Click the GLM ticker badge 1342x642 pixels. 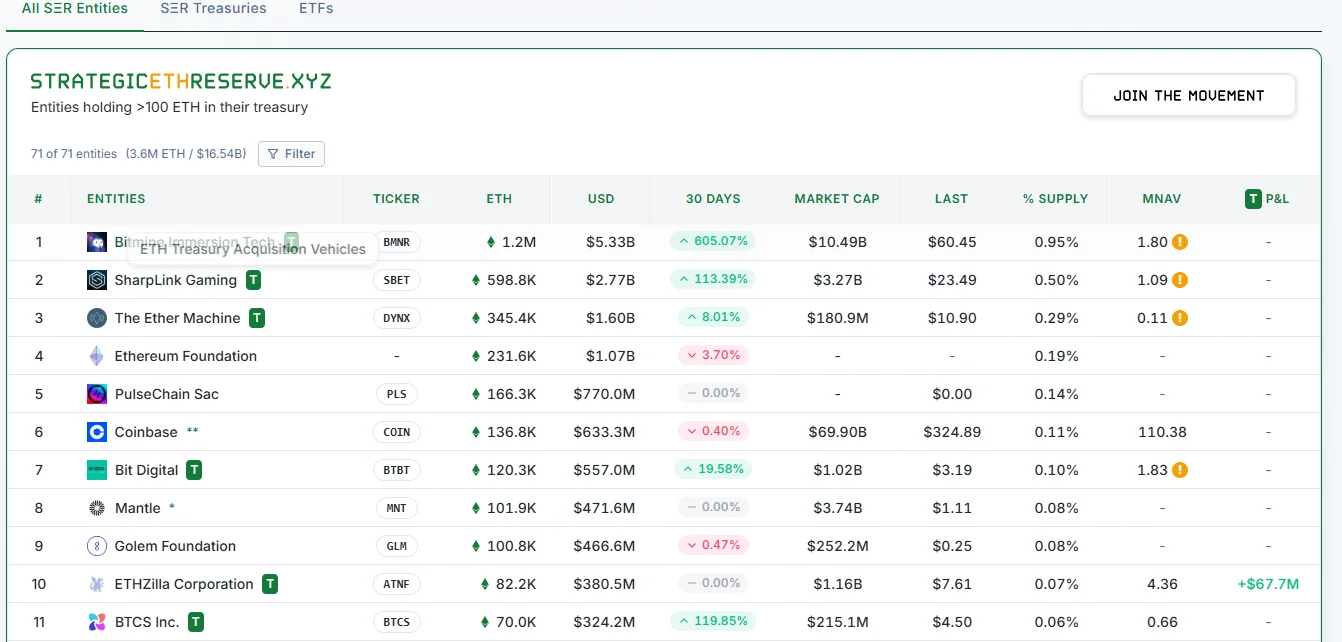click(x=396, y=546)
